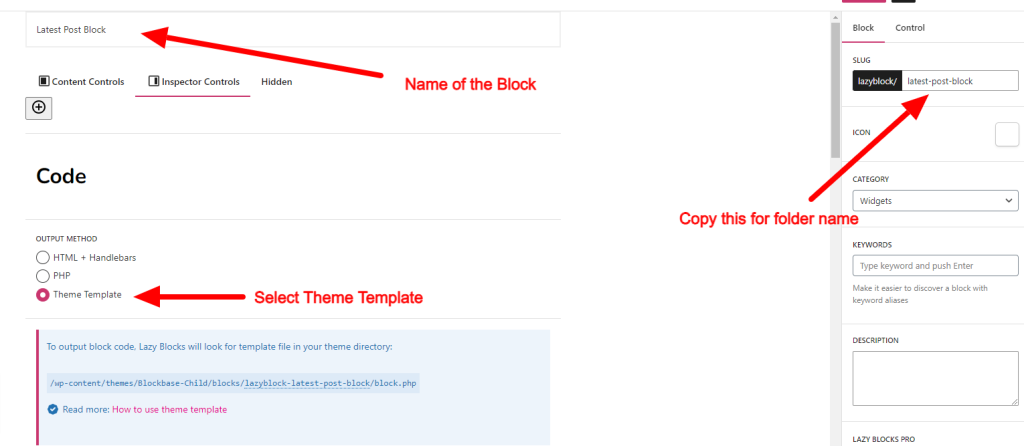Viewport: 1024px width, 446px height.
Task: Open the Control tab in sidebar
Action: [x=910, y=28]
